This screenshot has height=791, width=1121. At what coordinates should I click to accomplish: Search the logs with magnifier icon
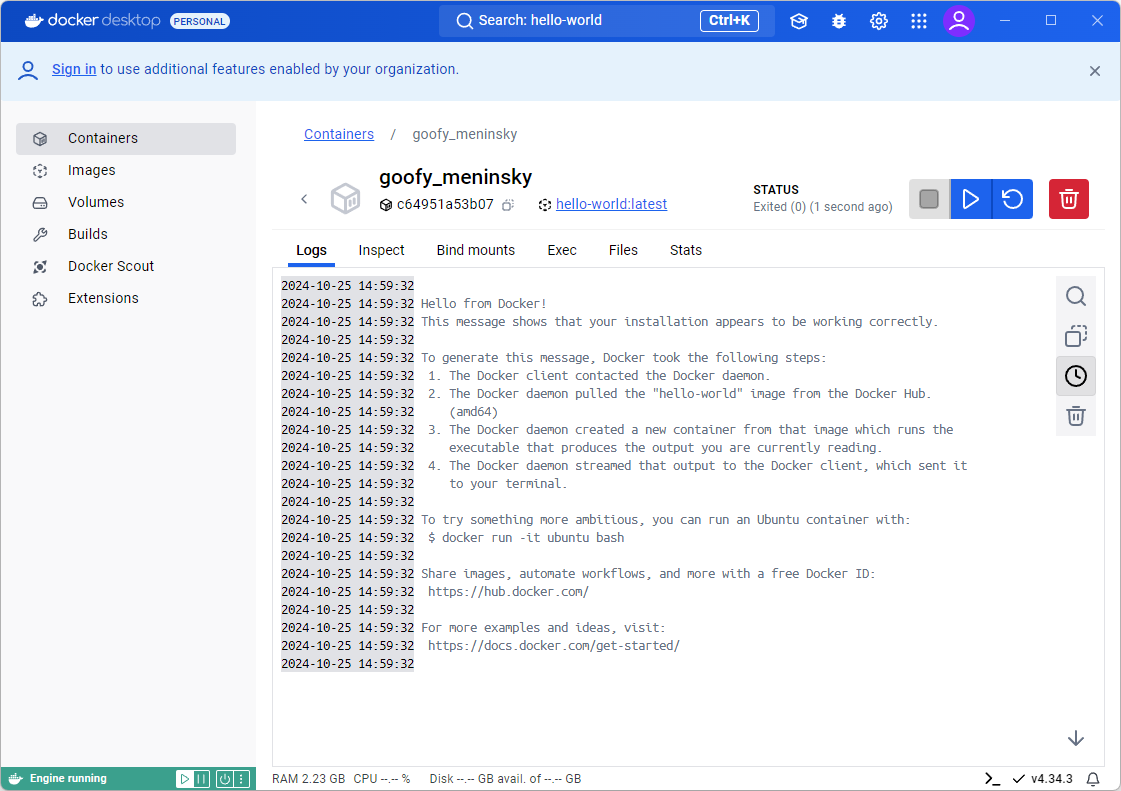click(x=1075, y=296)
